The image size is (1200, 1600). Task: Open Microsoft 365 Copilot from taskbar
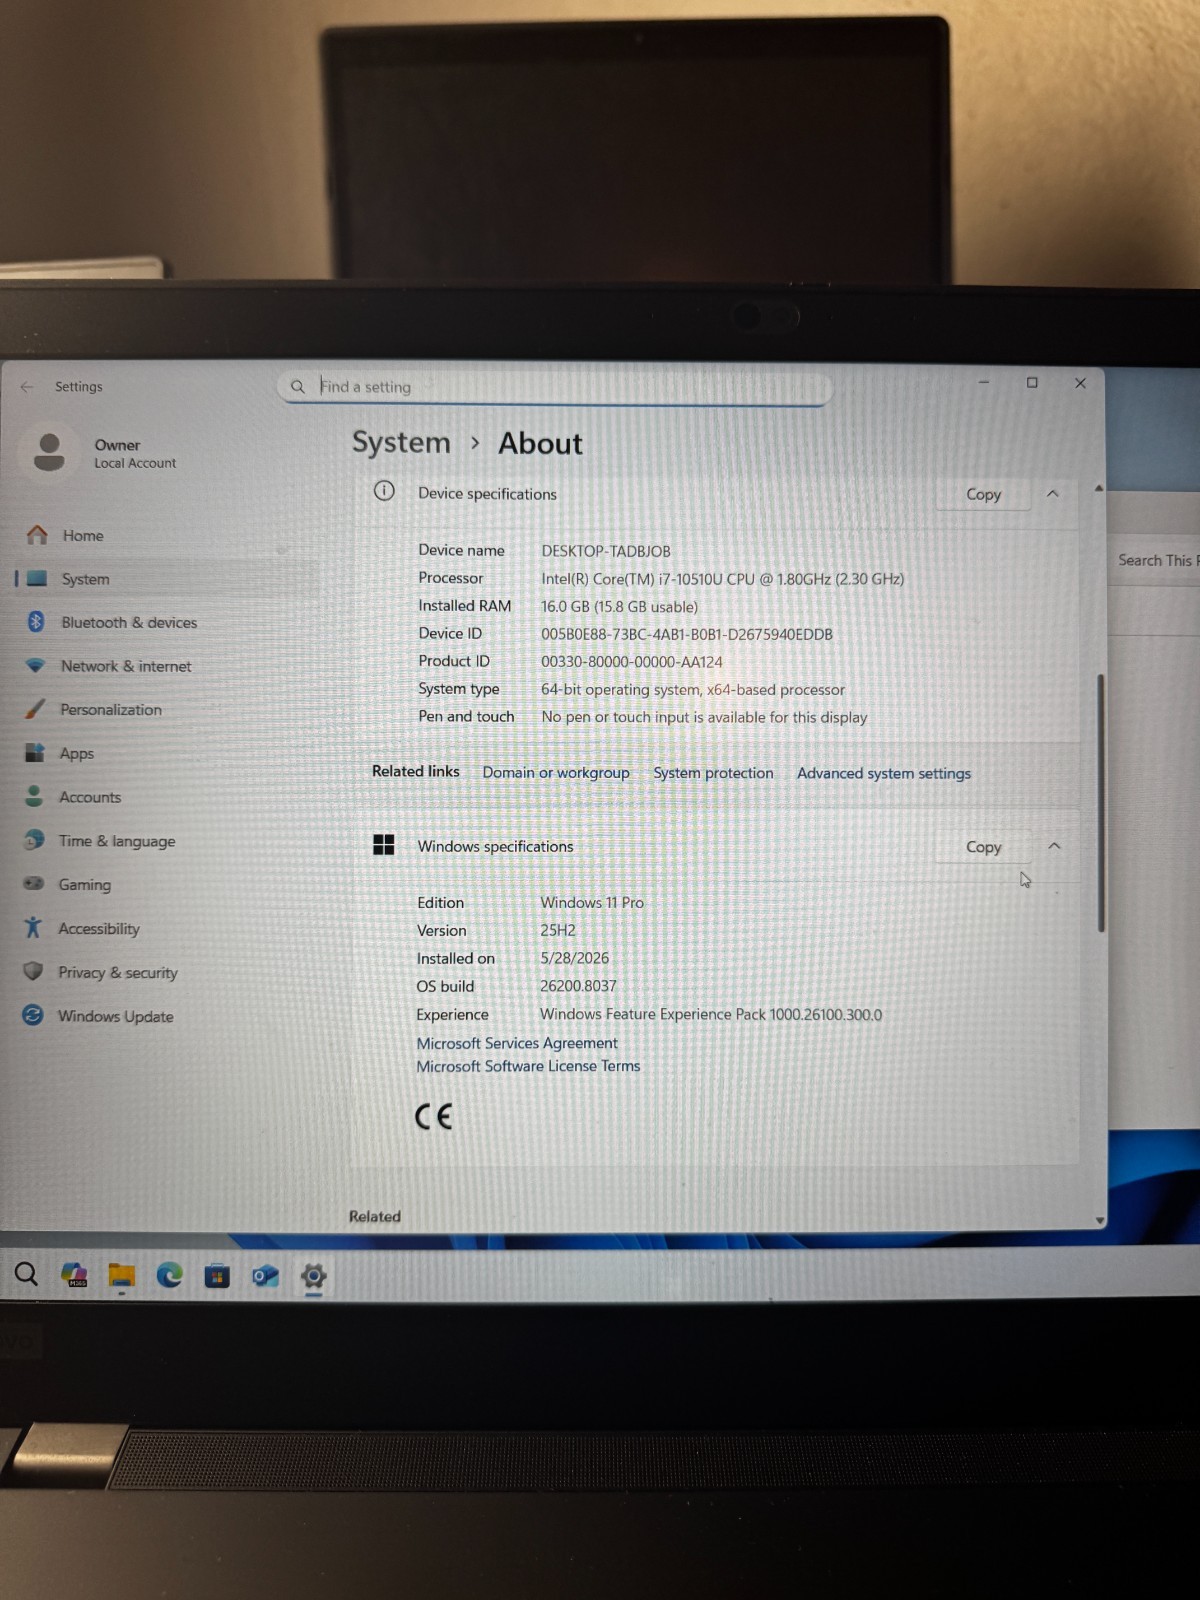tap(75, 1275)
